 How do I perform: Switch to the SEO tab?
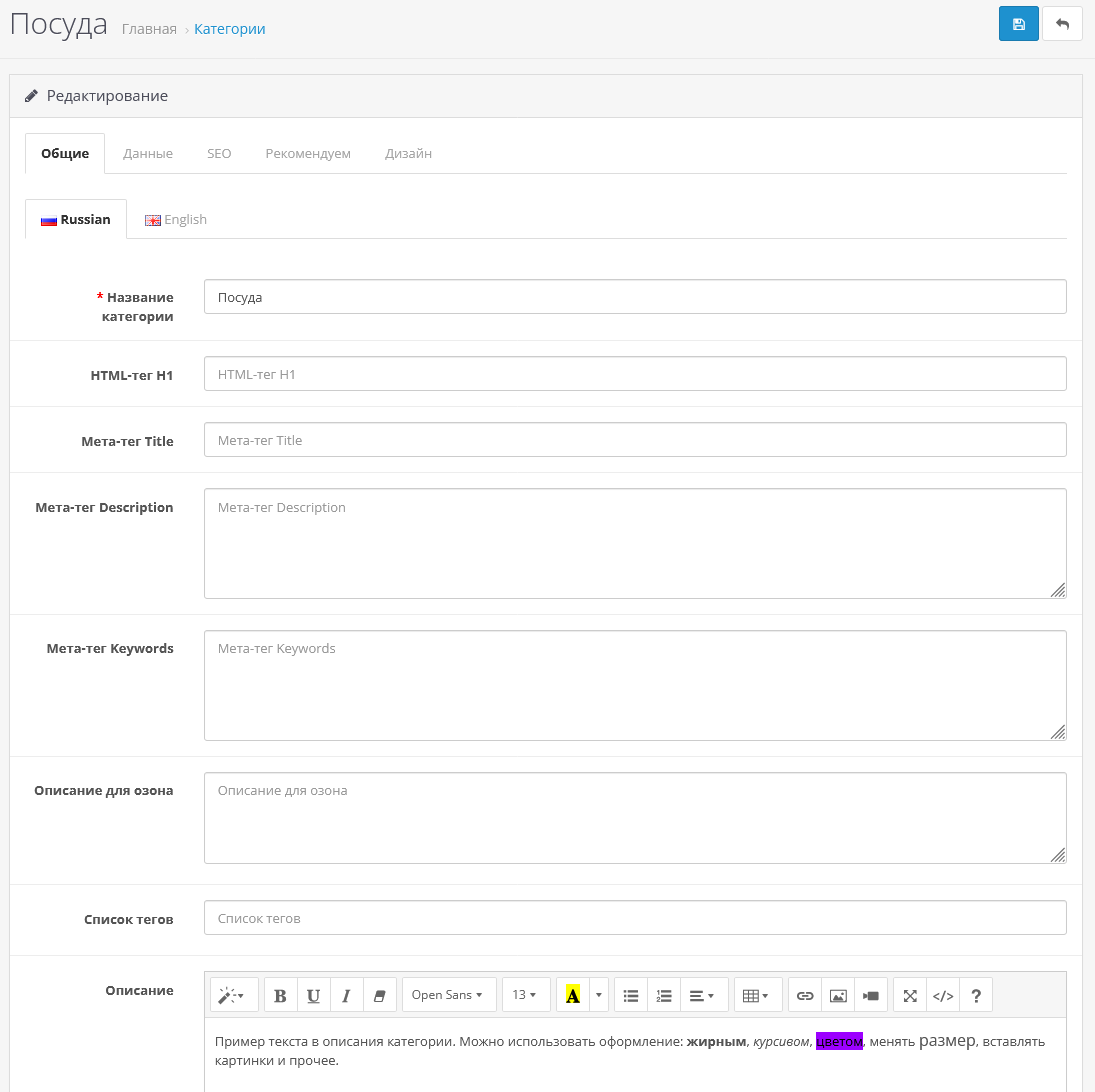pyautogui.click(x=219, y=154)
